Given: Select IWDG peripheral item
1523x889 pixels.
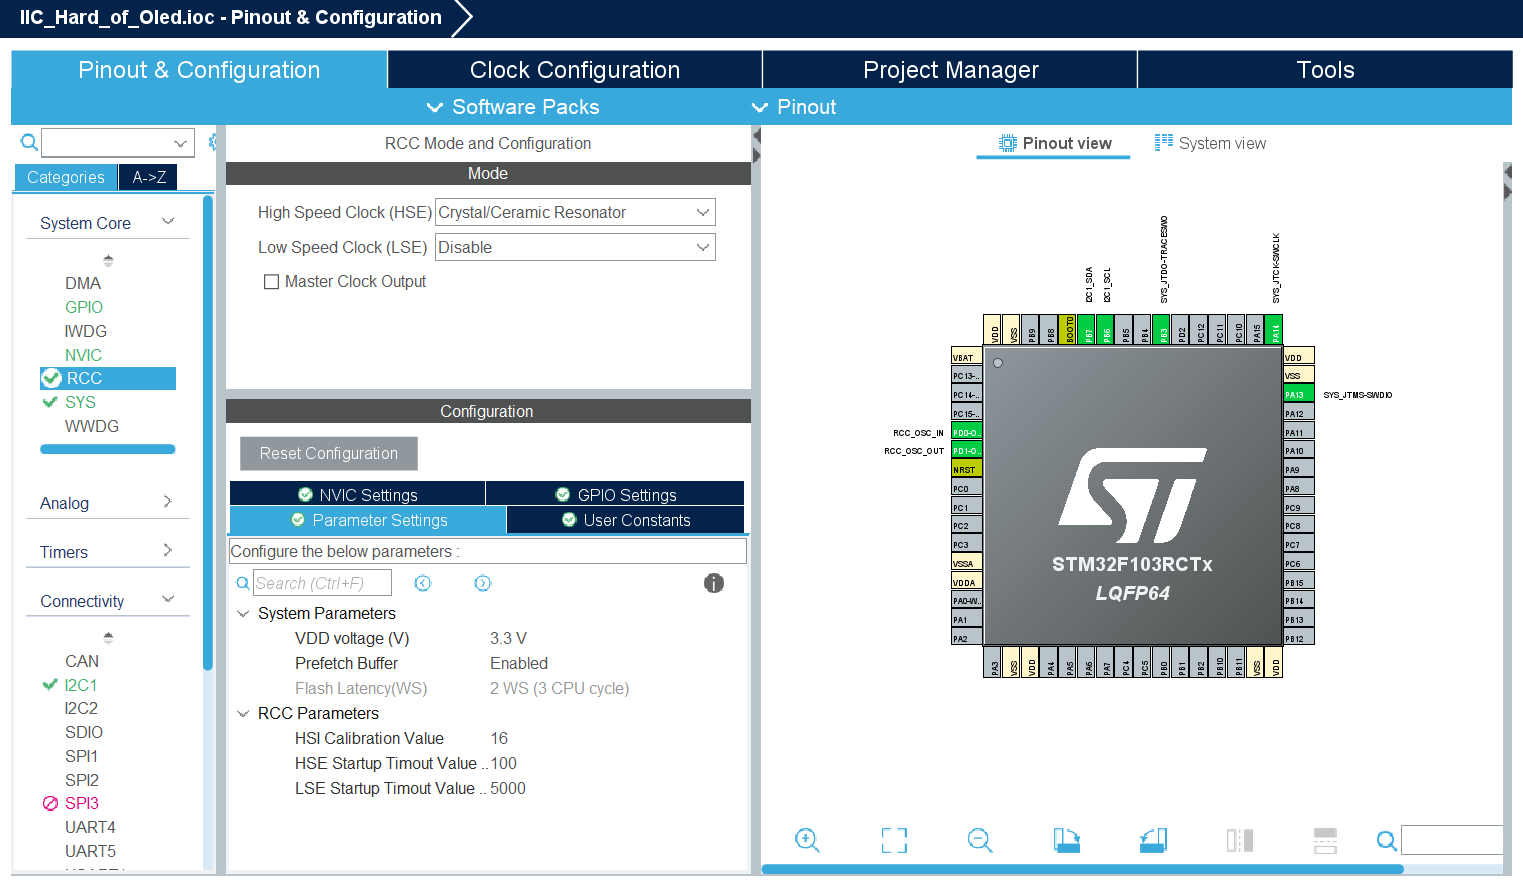Looking at the screenshot, I should pyautogui.click(x=85, y=331).
